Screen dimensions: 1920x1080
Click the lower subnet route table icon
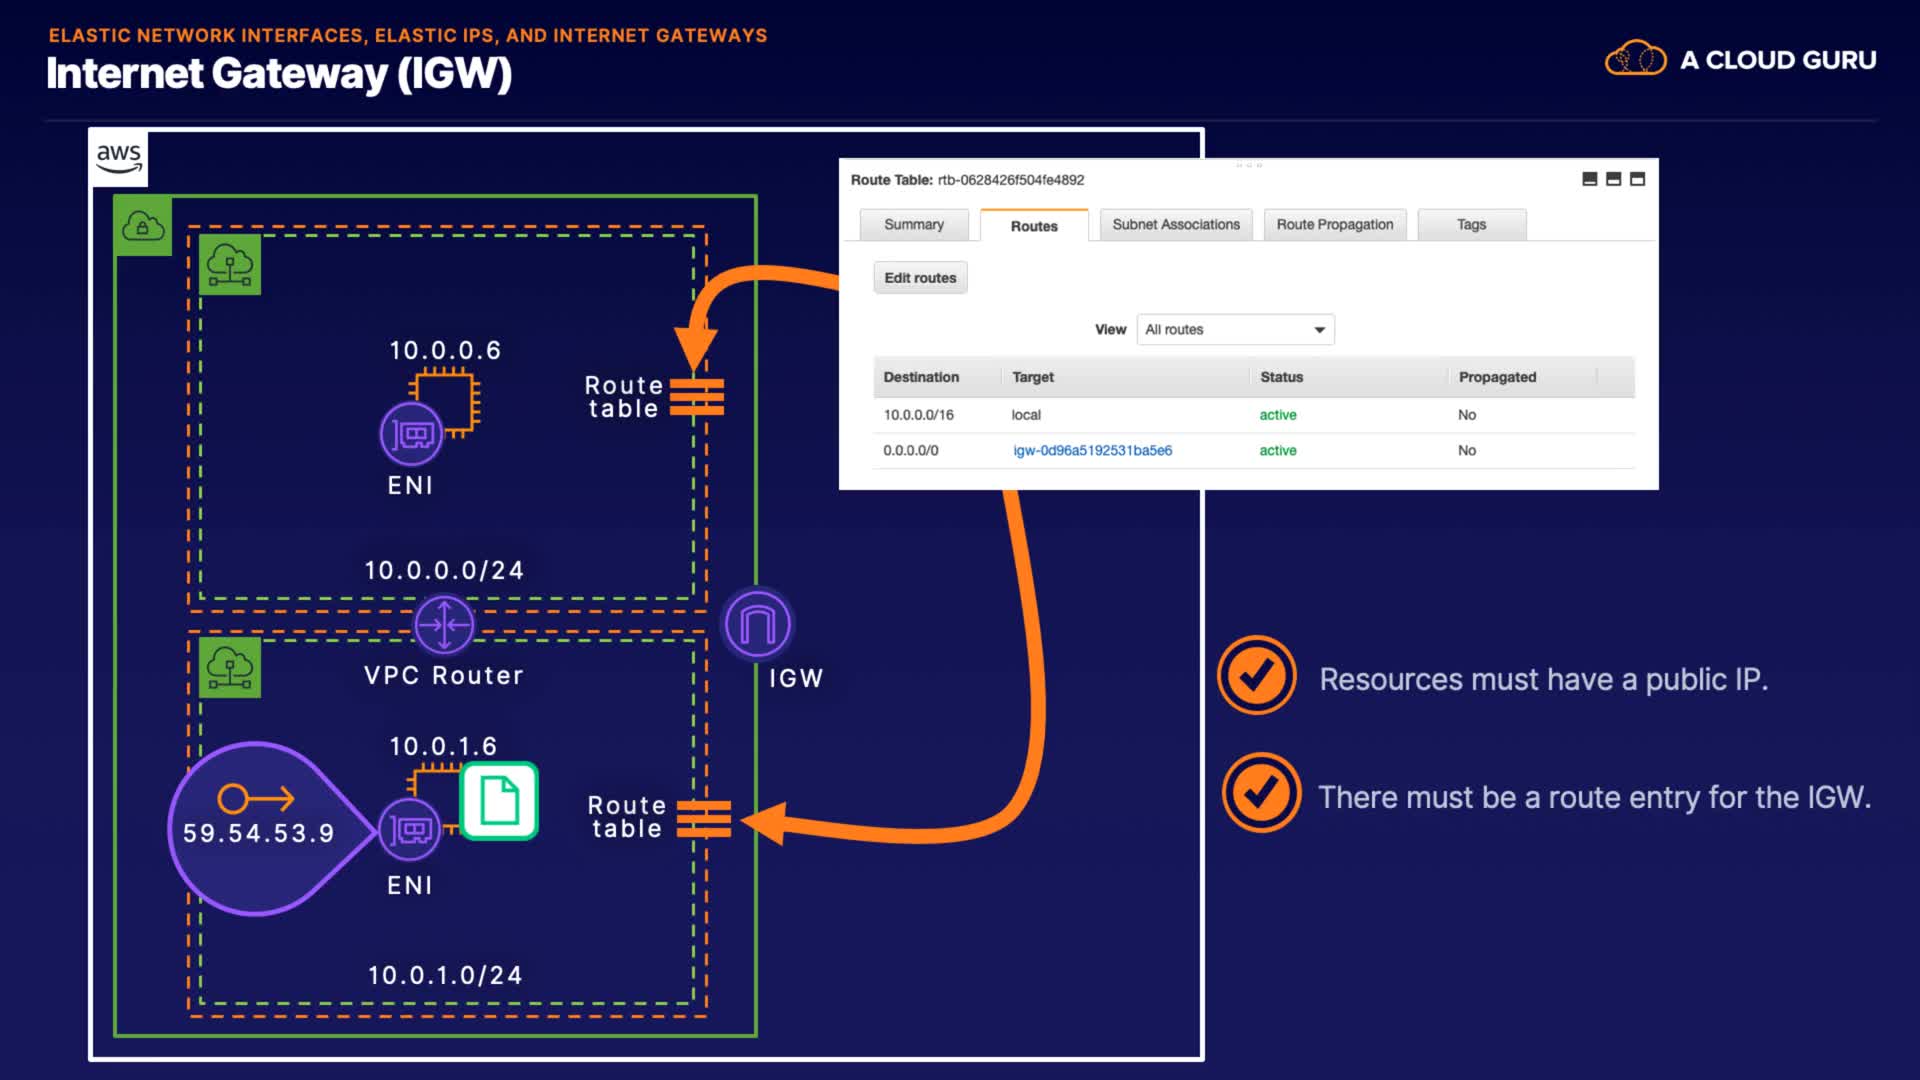coord(703,819)
